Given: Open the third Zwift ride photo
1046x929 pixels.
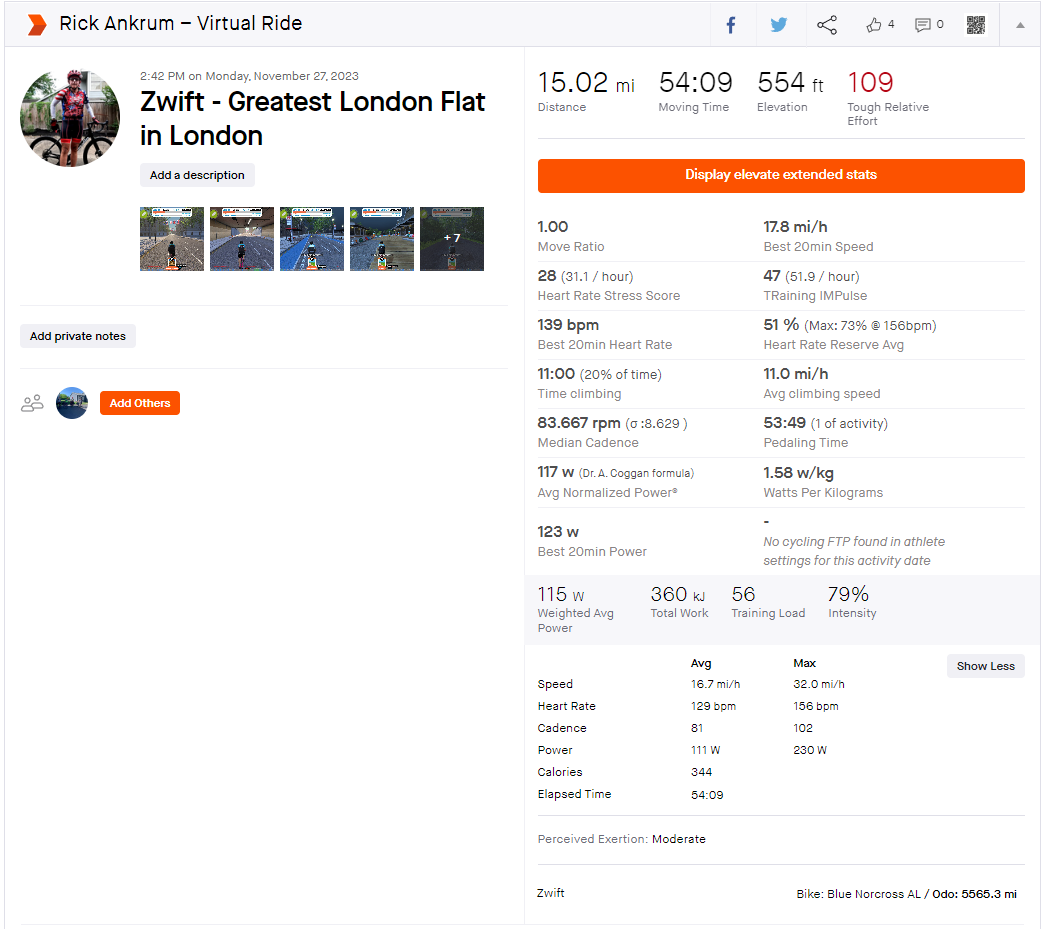Looking at the screenshot, I should (x=312, y=239).
